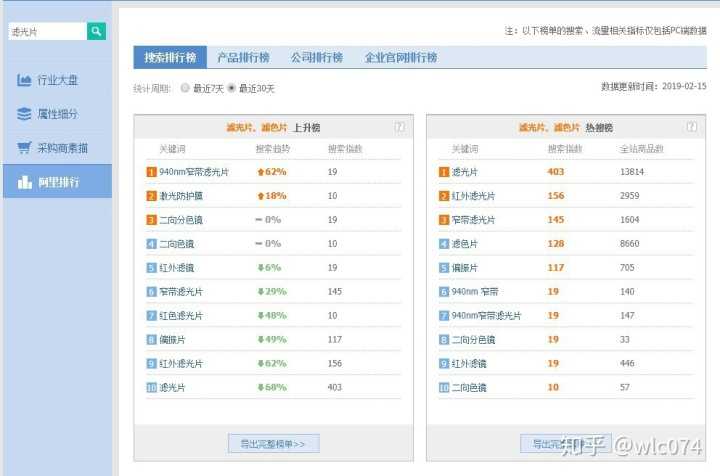This screenshot has height=476, width=720.
Task: Open 行业大盘 chart icon in sidebar
Action: (x=24, y=80)
